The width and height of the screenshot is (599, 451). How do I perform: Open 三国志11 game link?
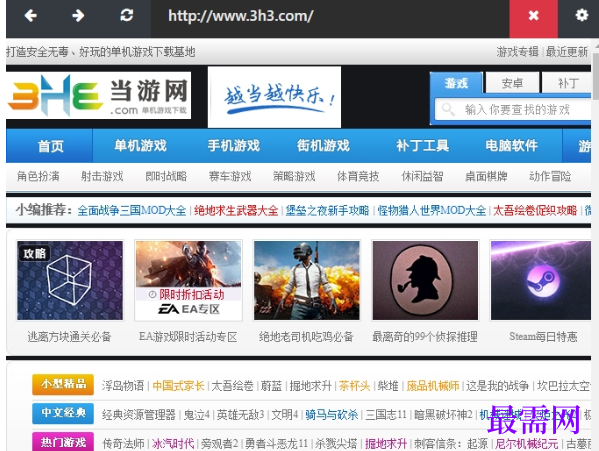click(x=386, y=415)
